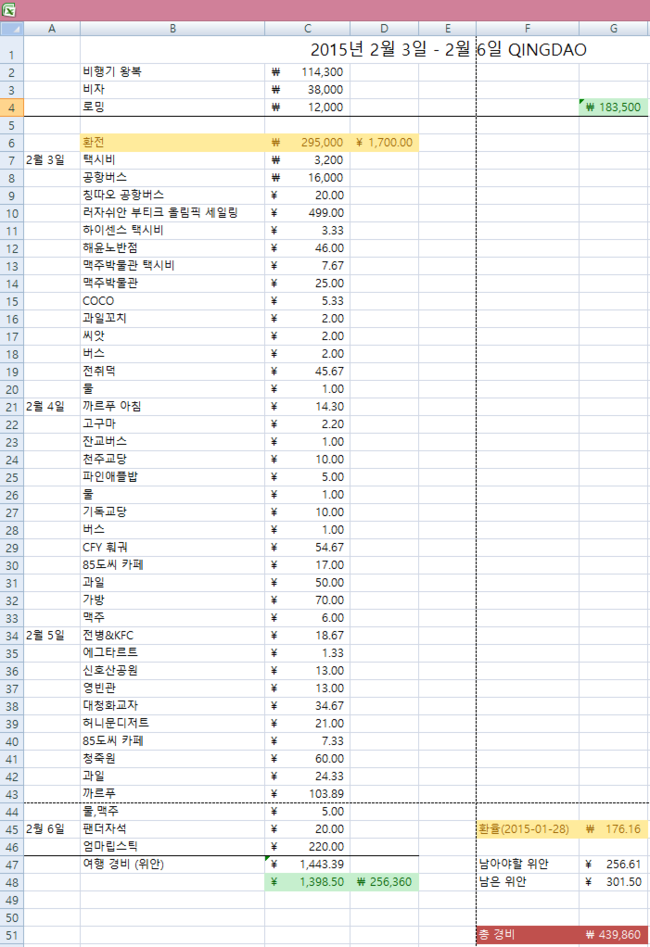Click the Excel icon in title bar
The width and height of the screenshot is (650, 947).
[x=8, y=10]
